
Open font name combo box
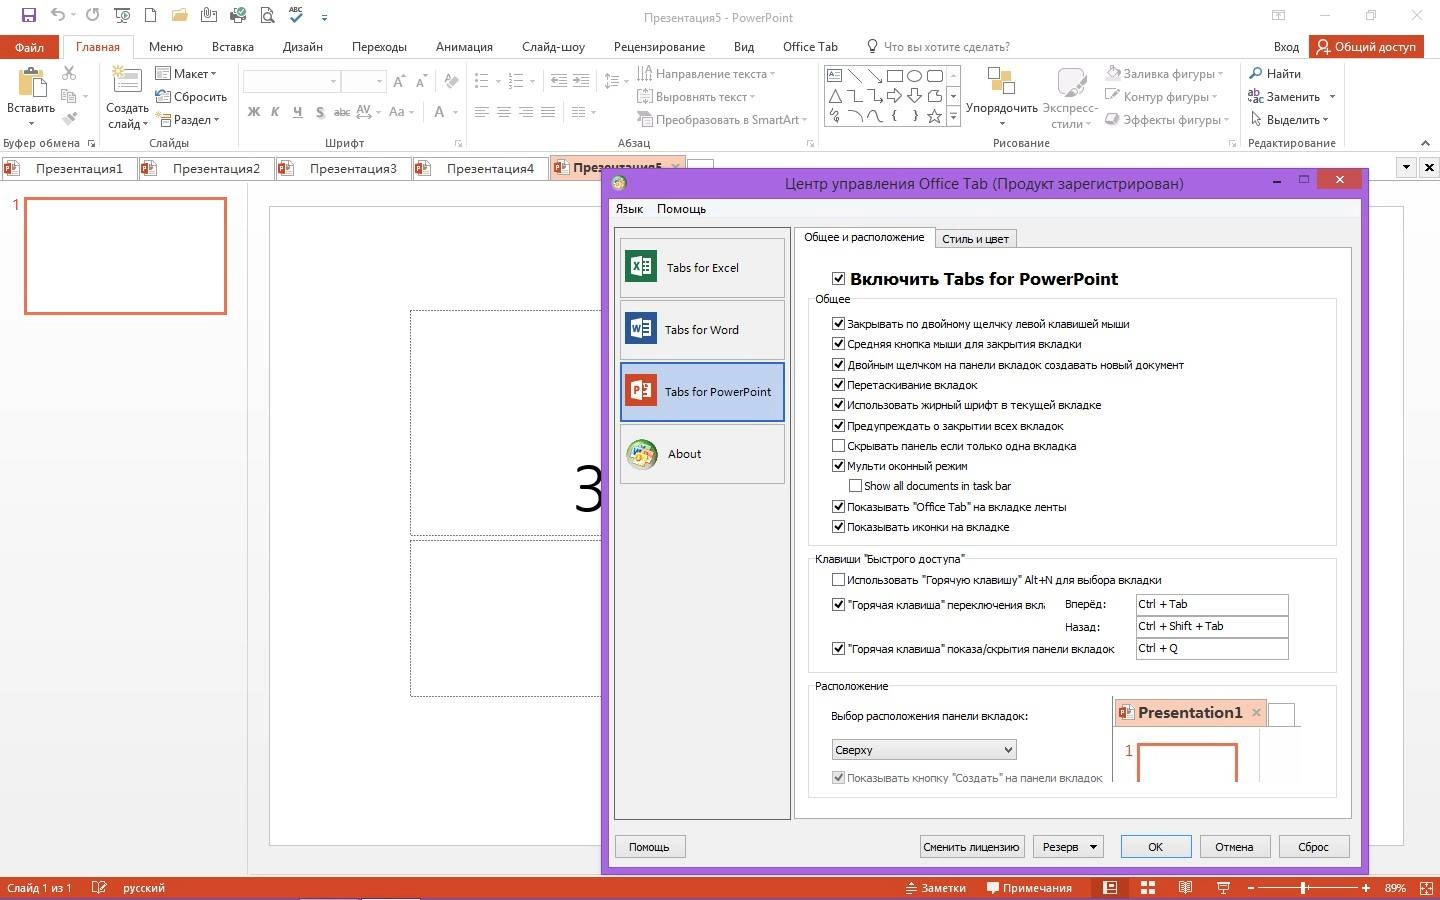click(292, 81)
